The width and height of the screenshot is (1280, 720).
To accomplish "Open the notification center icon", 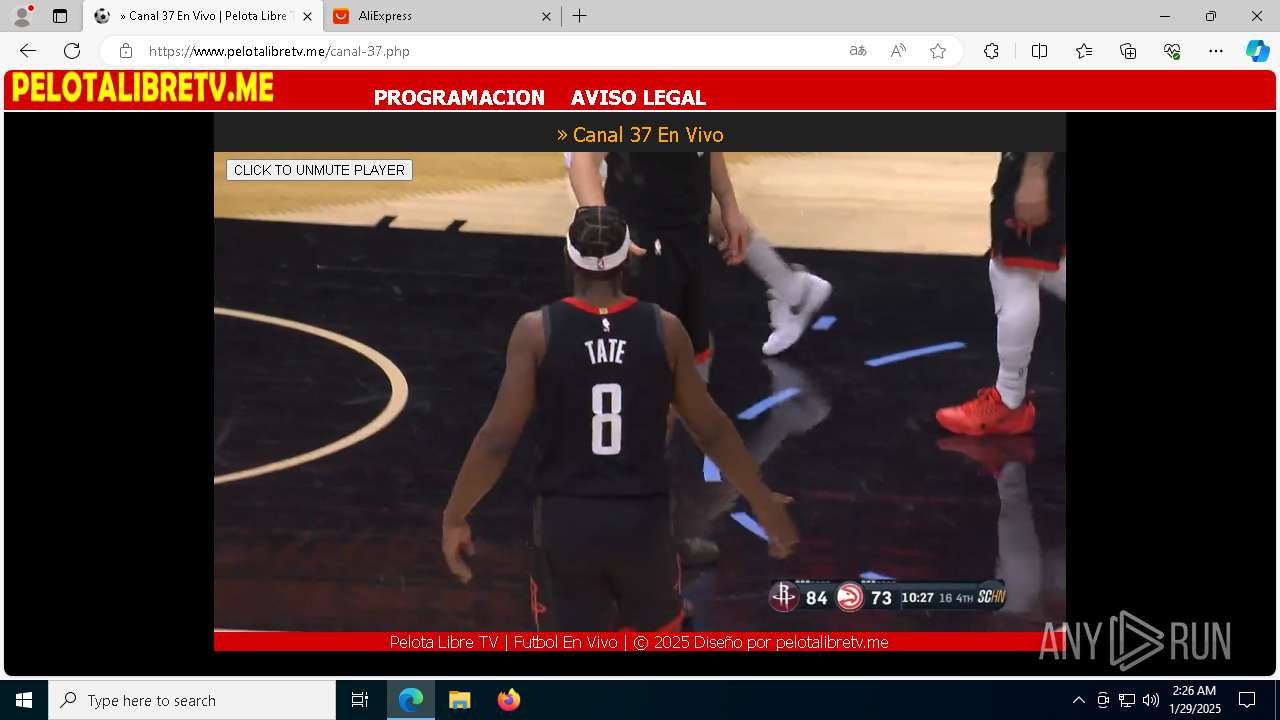I will point(1247,700).
